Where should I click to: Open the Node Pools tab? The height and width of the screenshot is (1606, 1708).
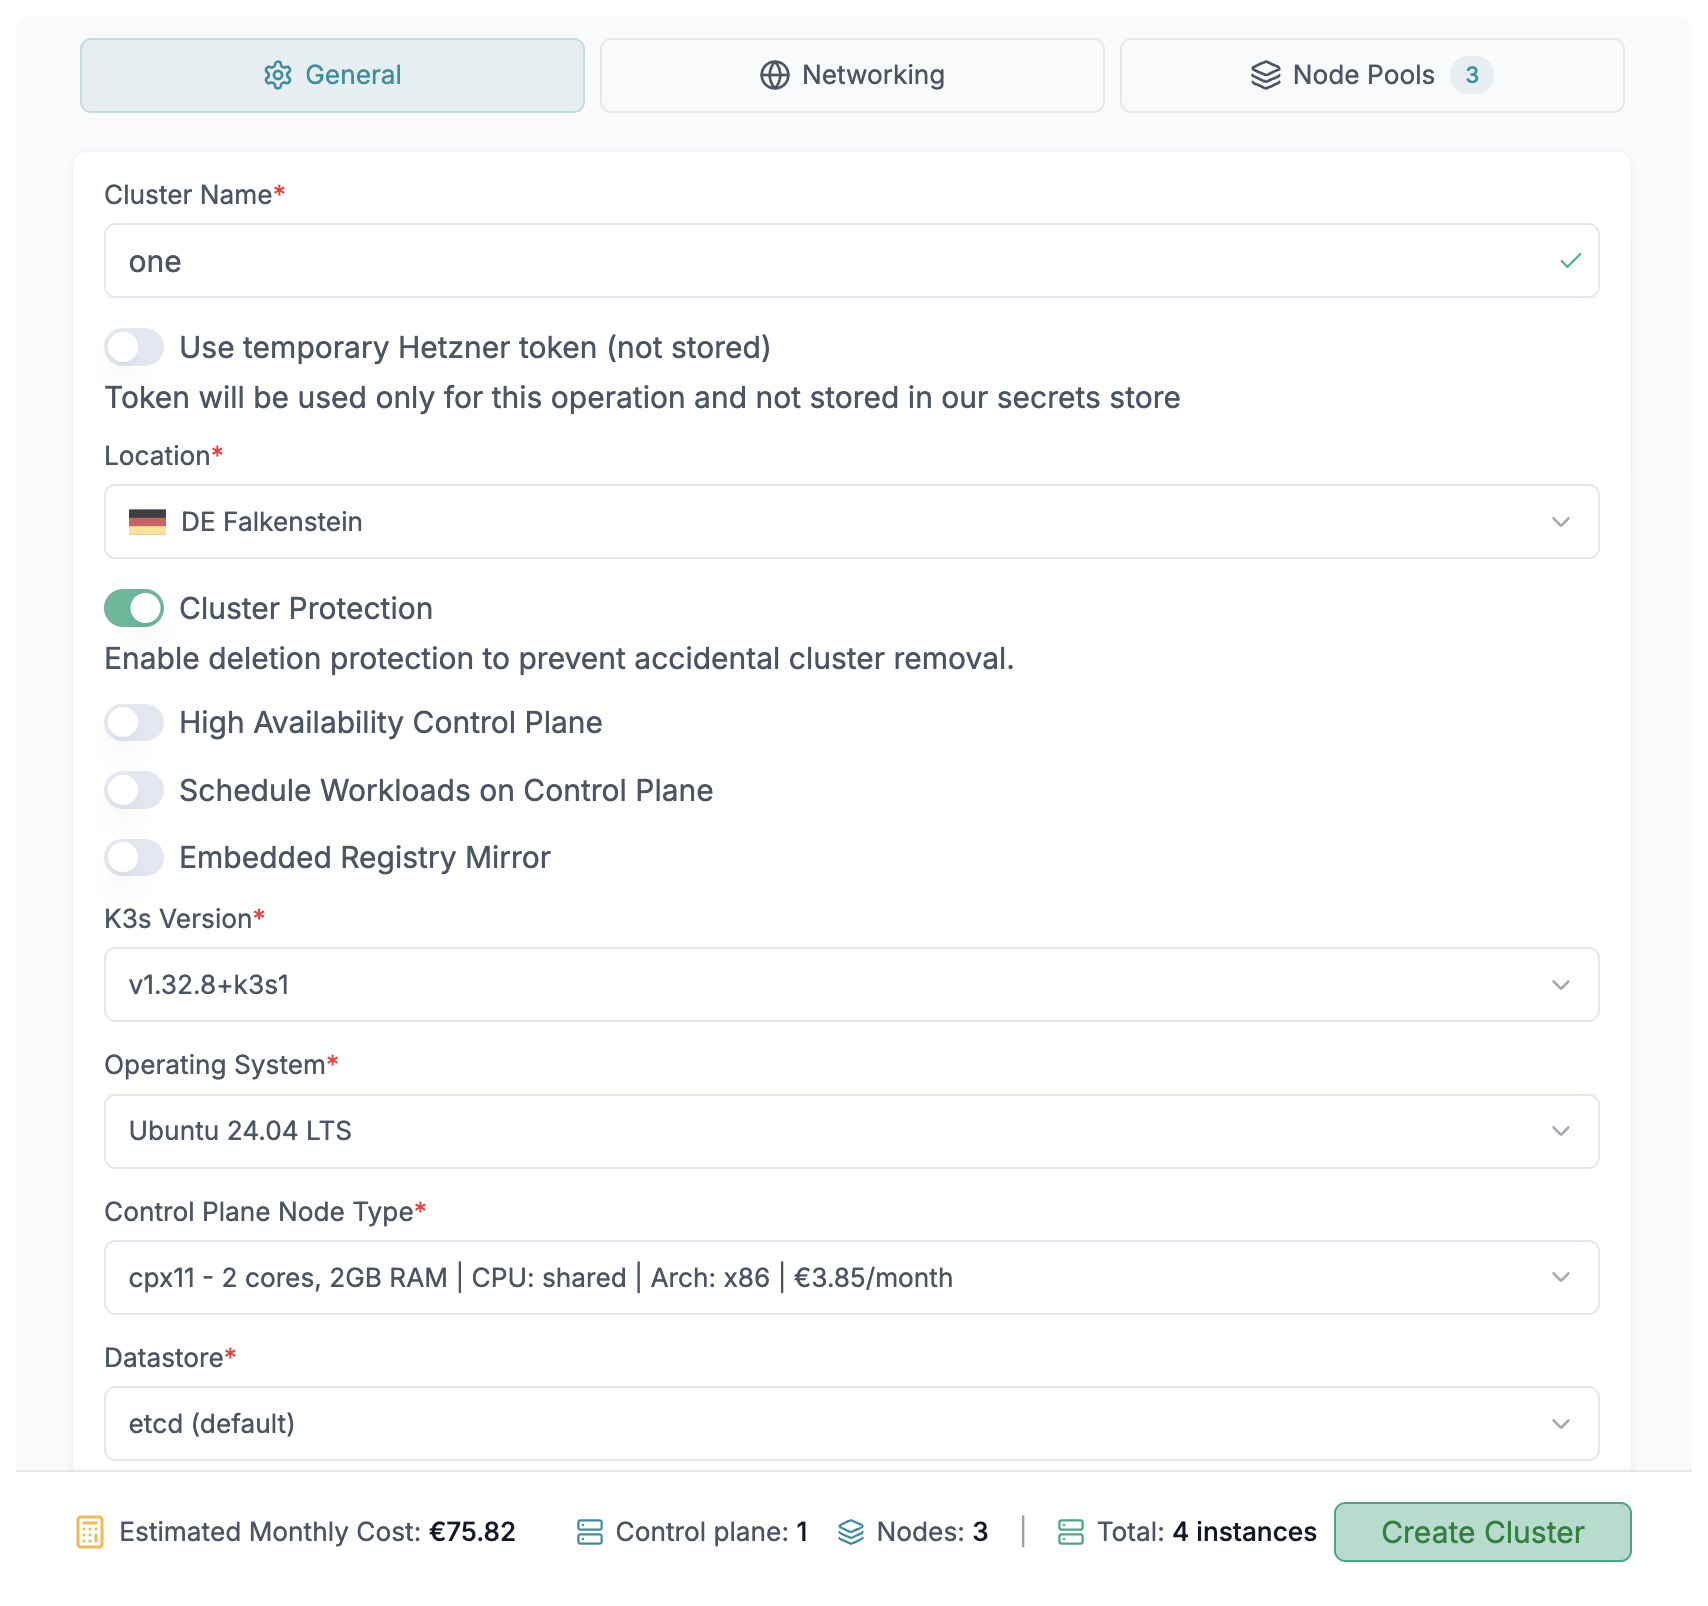[1371, 75]
